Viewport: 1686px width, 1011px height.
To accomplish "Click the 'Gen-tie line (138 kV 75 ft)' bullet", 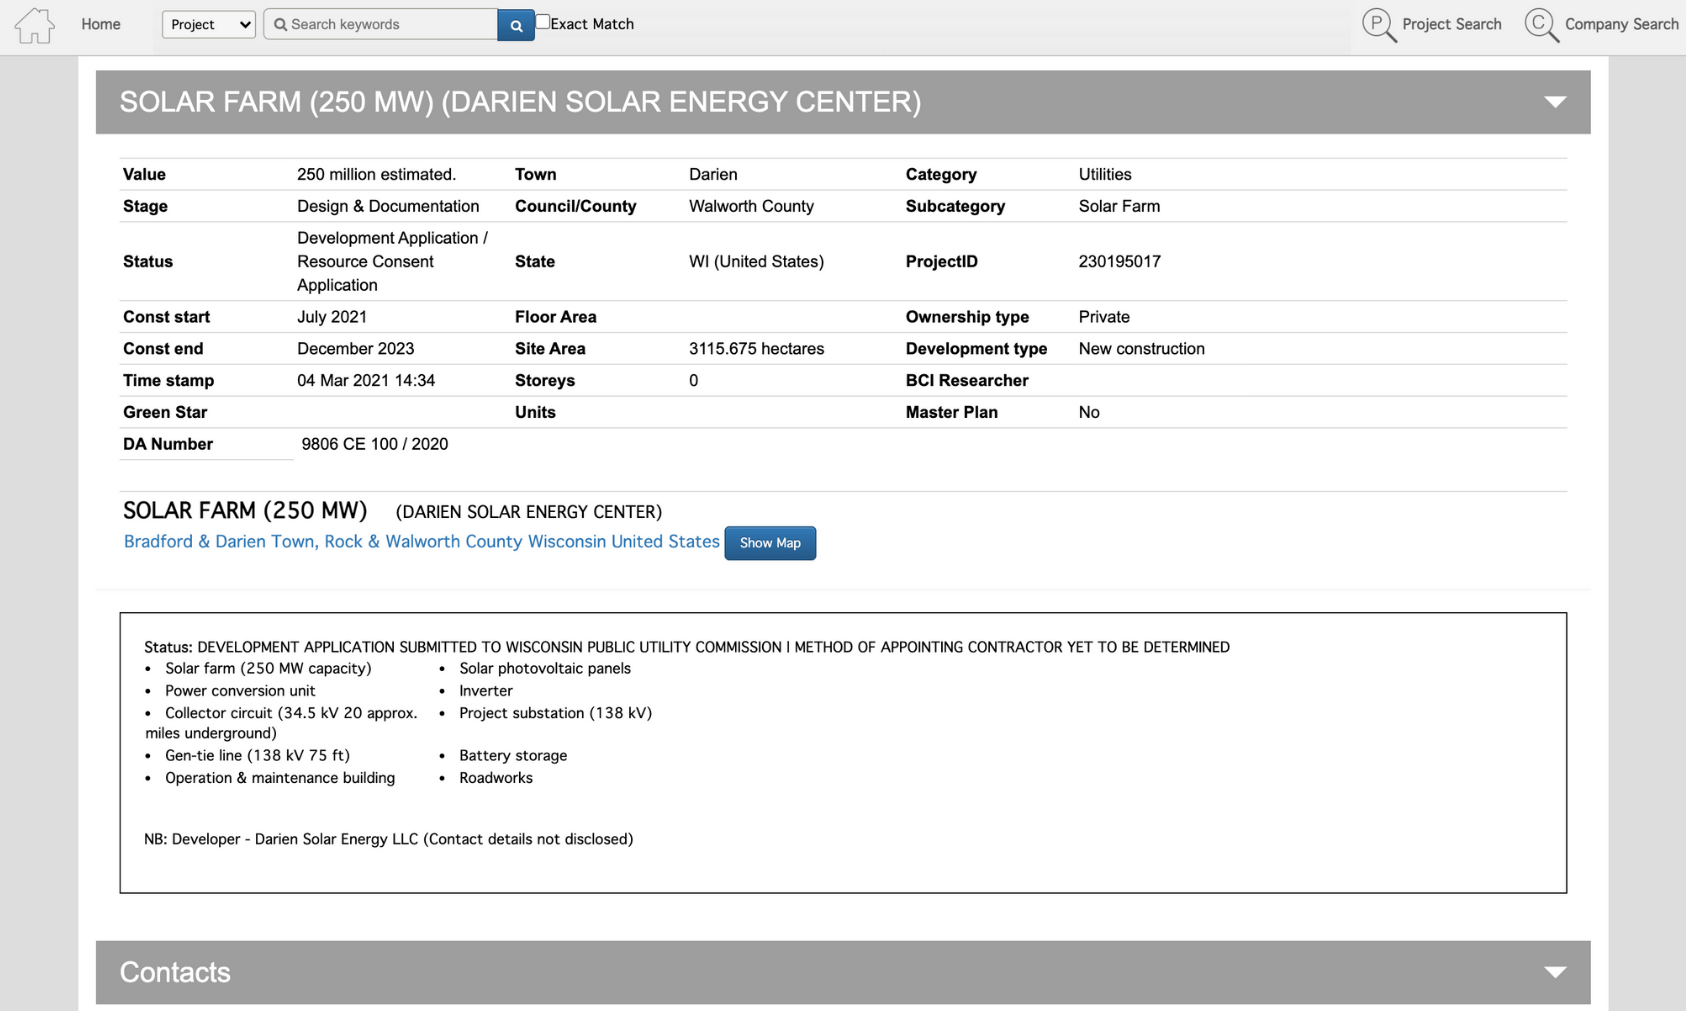I will point(257,756).
